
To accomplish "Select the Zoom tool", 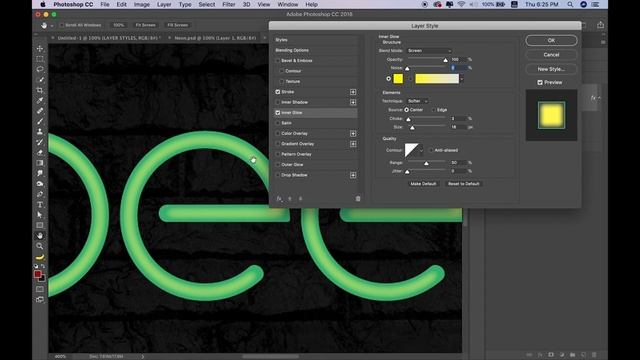I will tap(40, 246).
